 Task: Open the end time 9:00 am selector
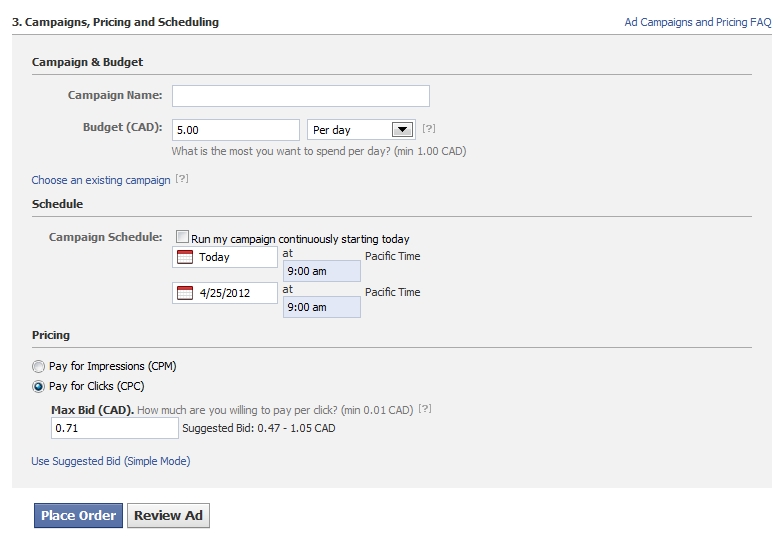(322, 307)
